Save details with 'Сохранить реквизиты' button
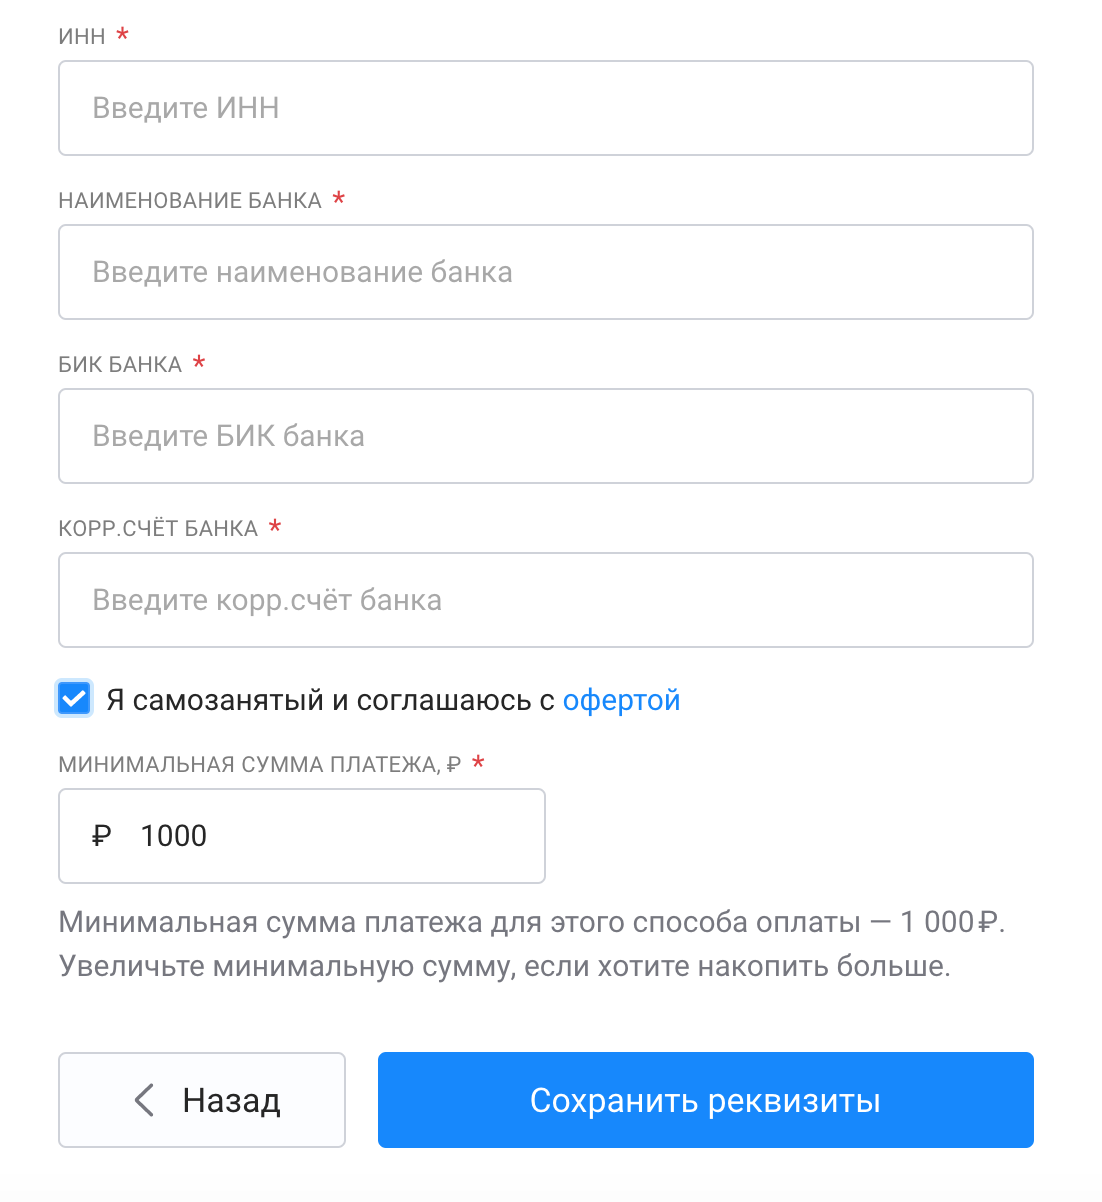 tap(706, 1100)
